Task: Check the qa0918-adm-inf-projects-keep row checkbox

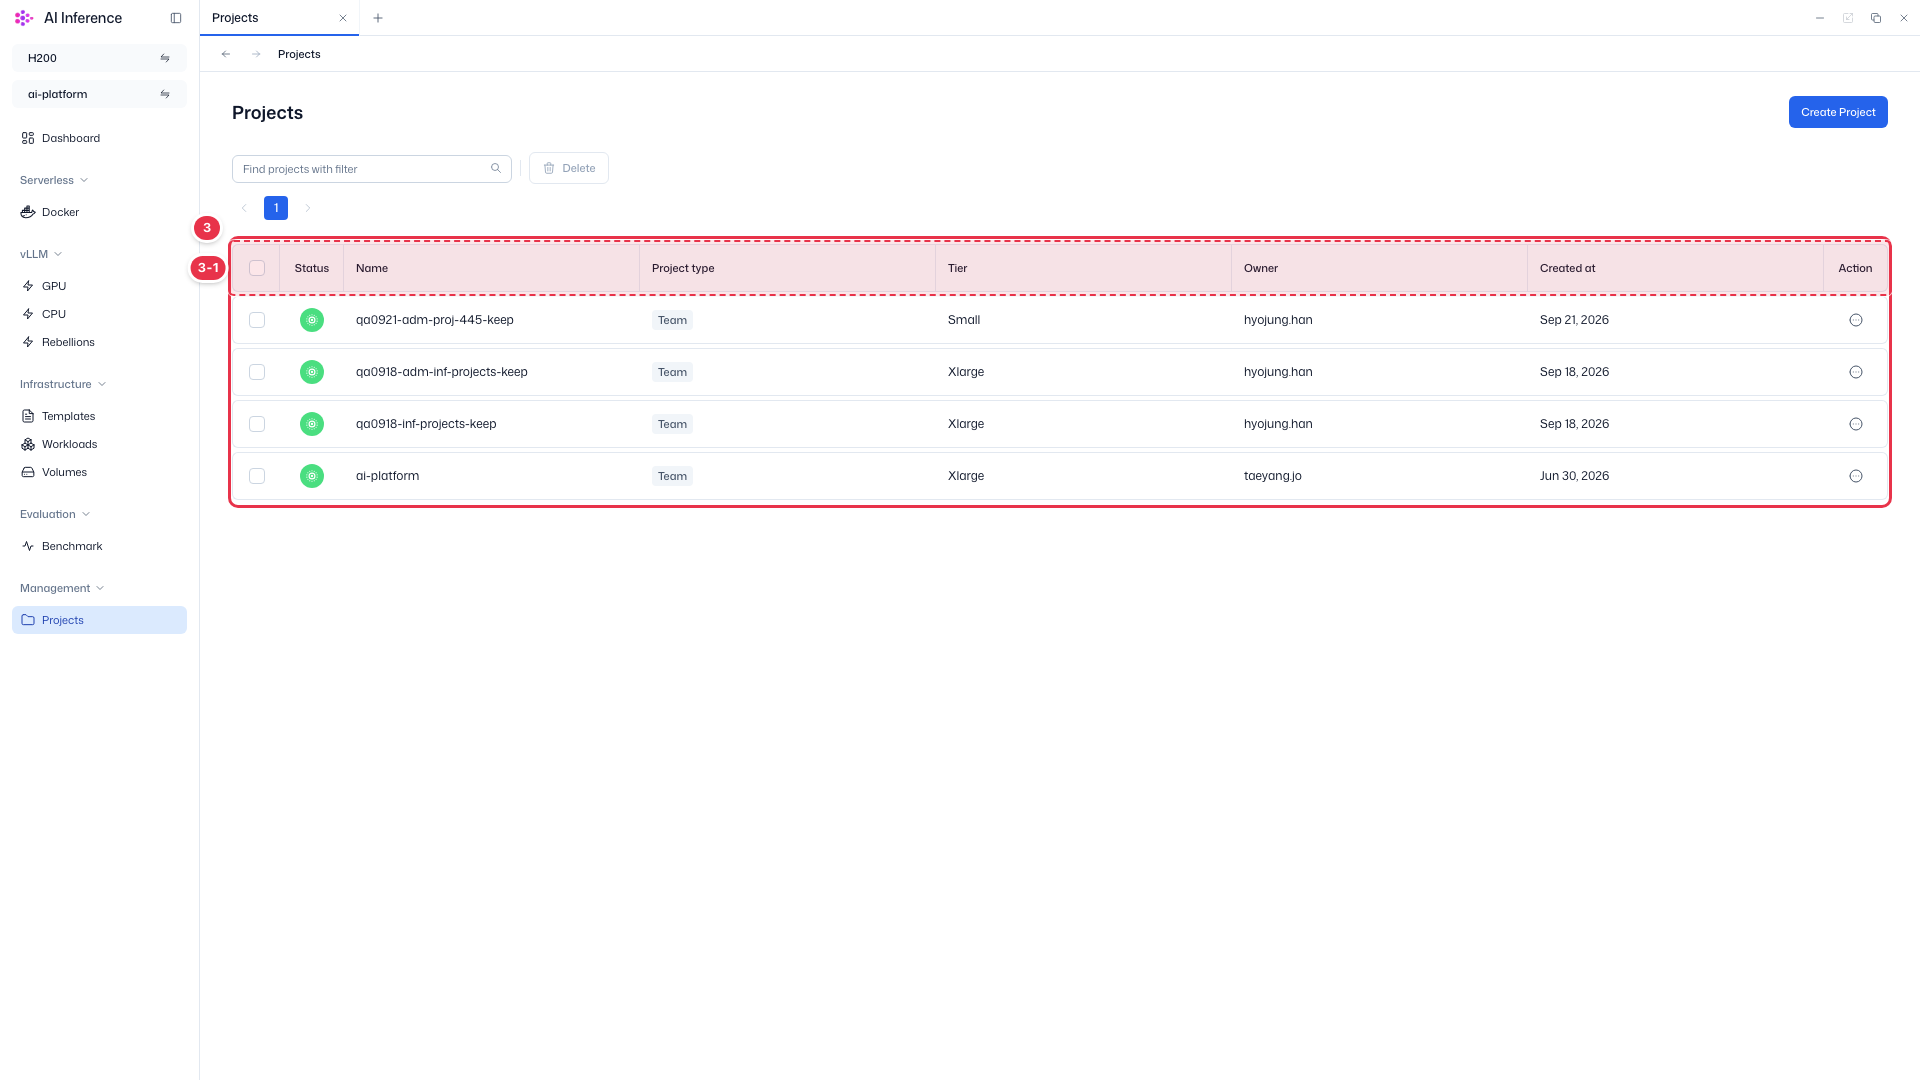Action: coord(257,372)
